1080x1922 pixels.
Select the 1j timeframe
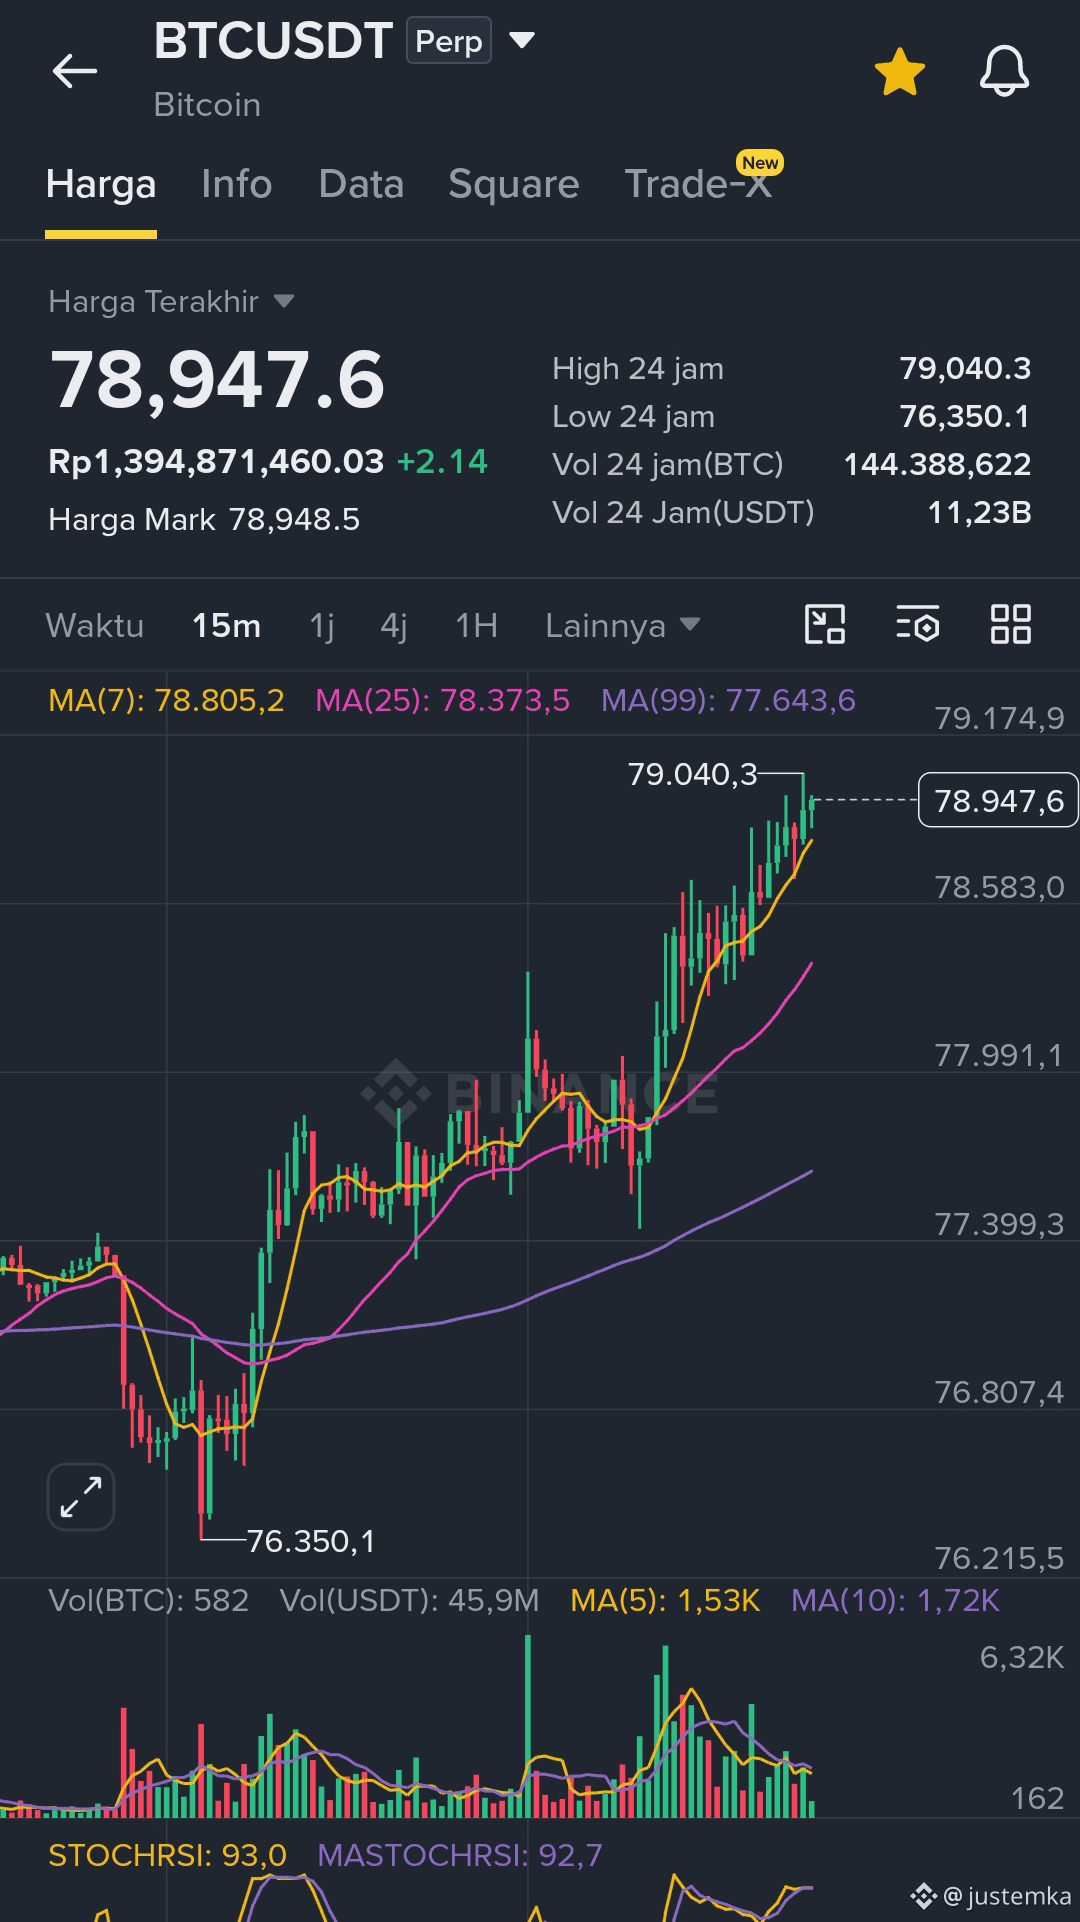click(x=322, y=626)
